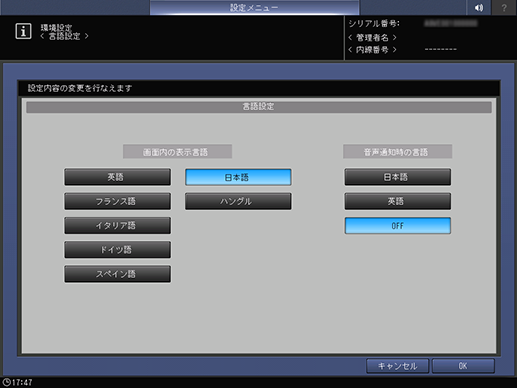Click the 環境設定 breadcrumb text
The height and width of the screenshot is (388, 517).
(x=56, y=27)
